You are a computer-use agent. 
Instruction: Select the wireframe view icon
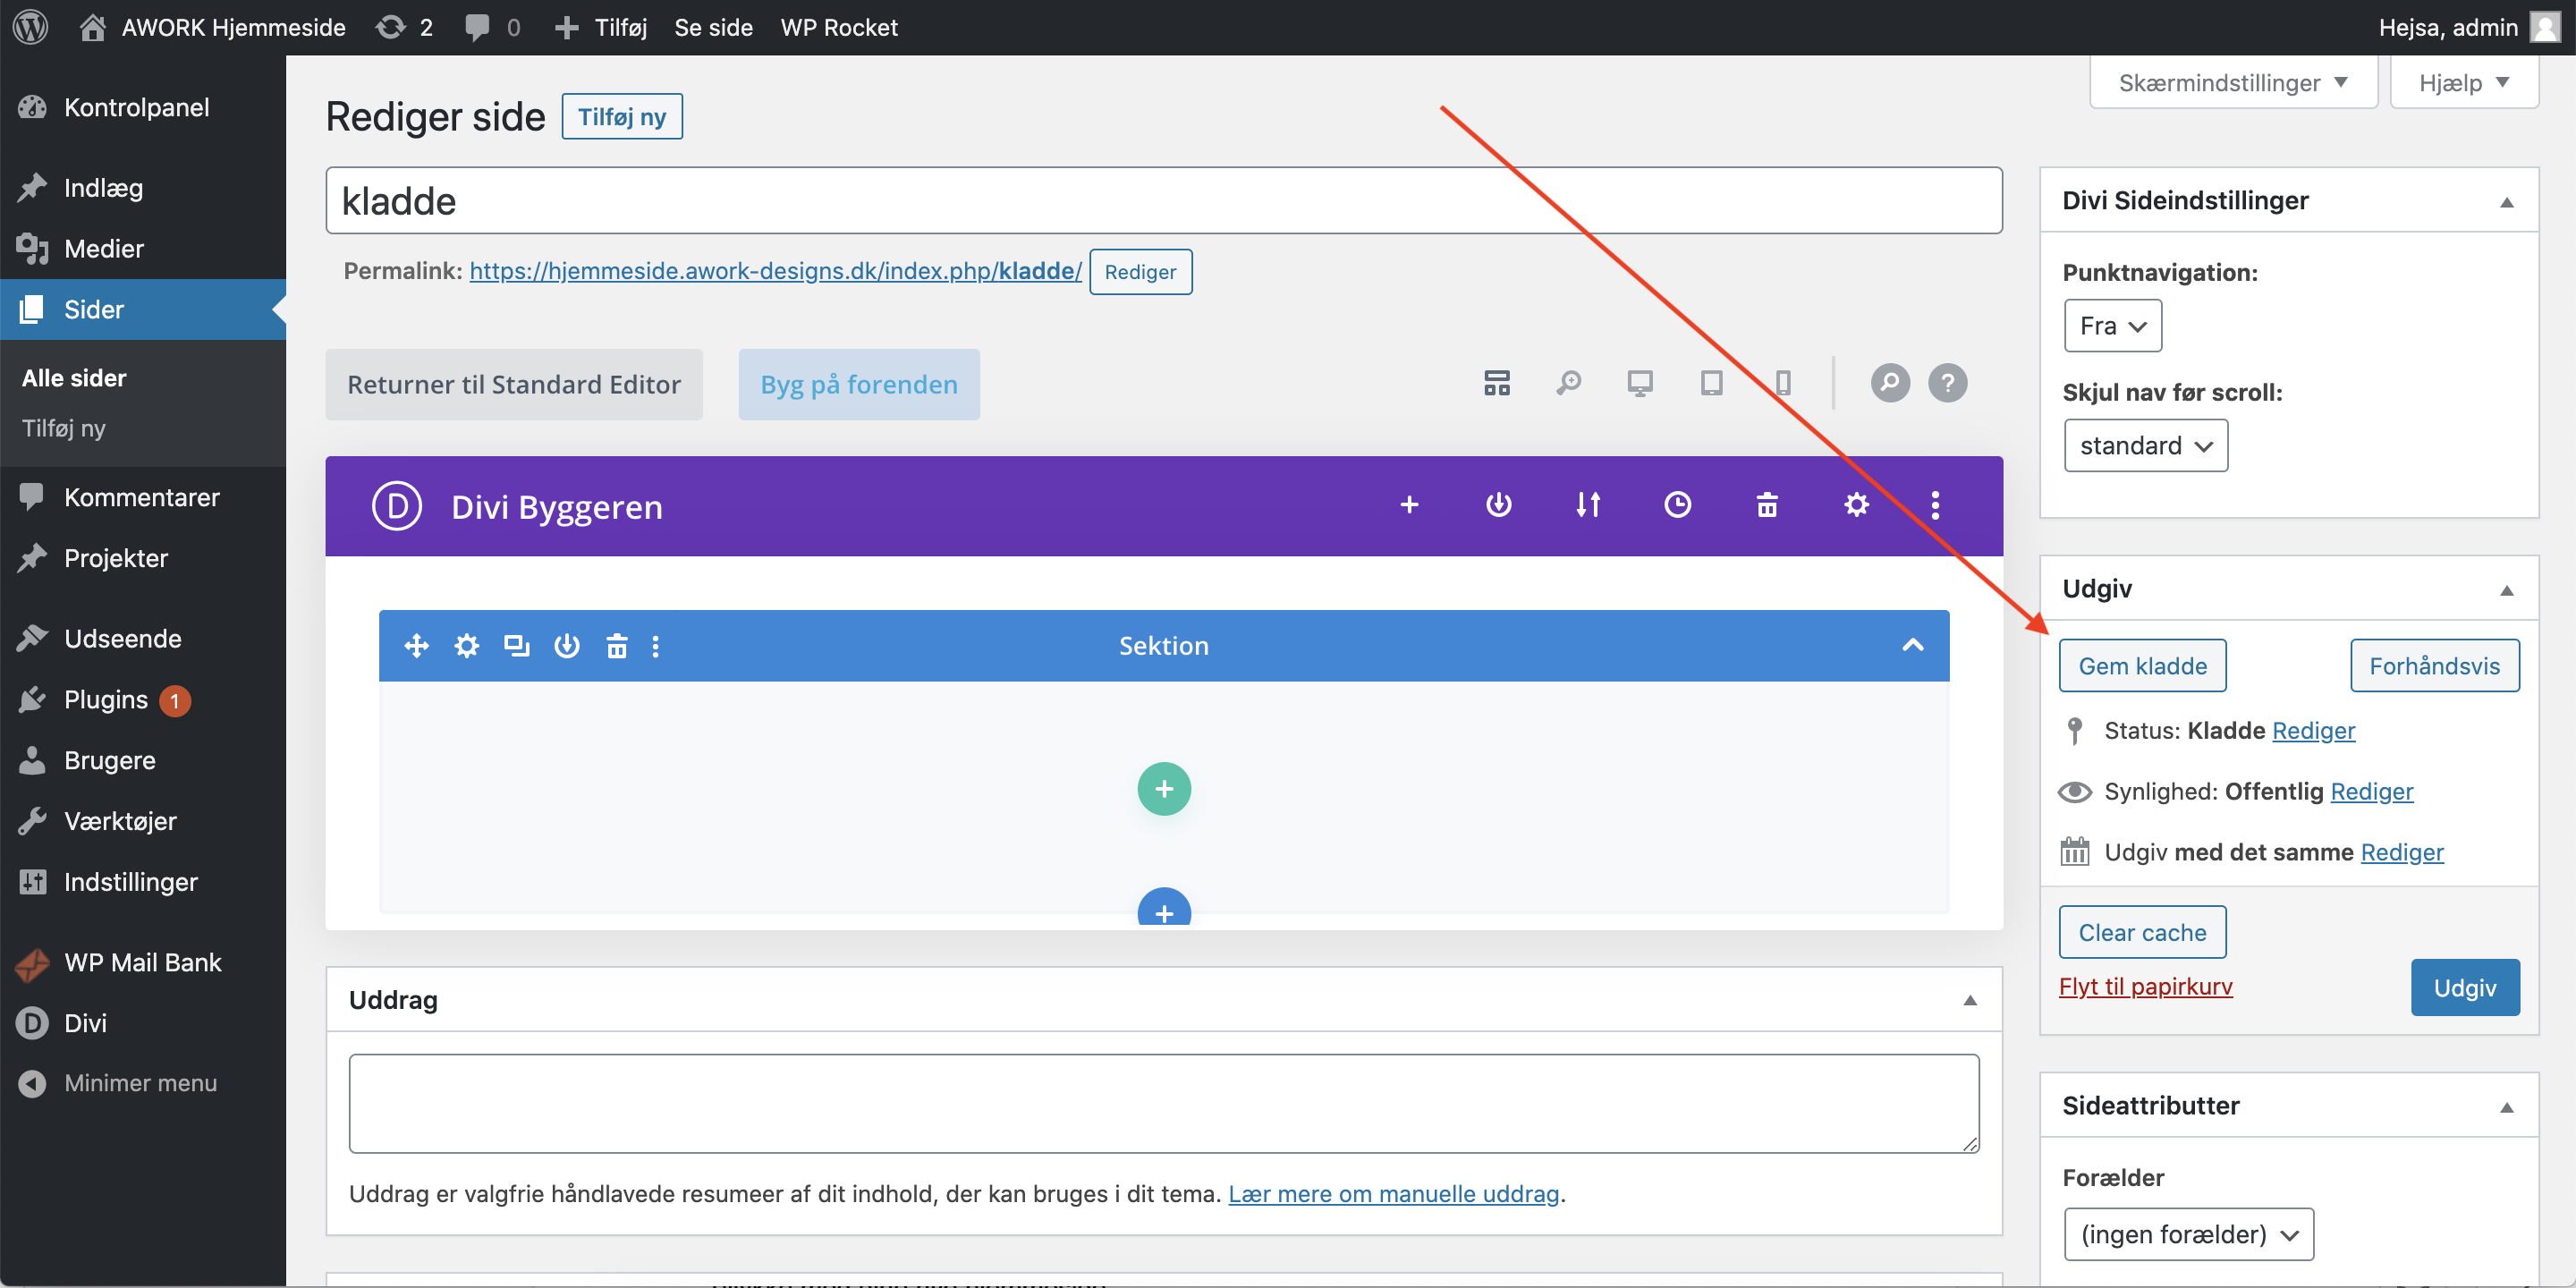[x=1497, y=383]
